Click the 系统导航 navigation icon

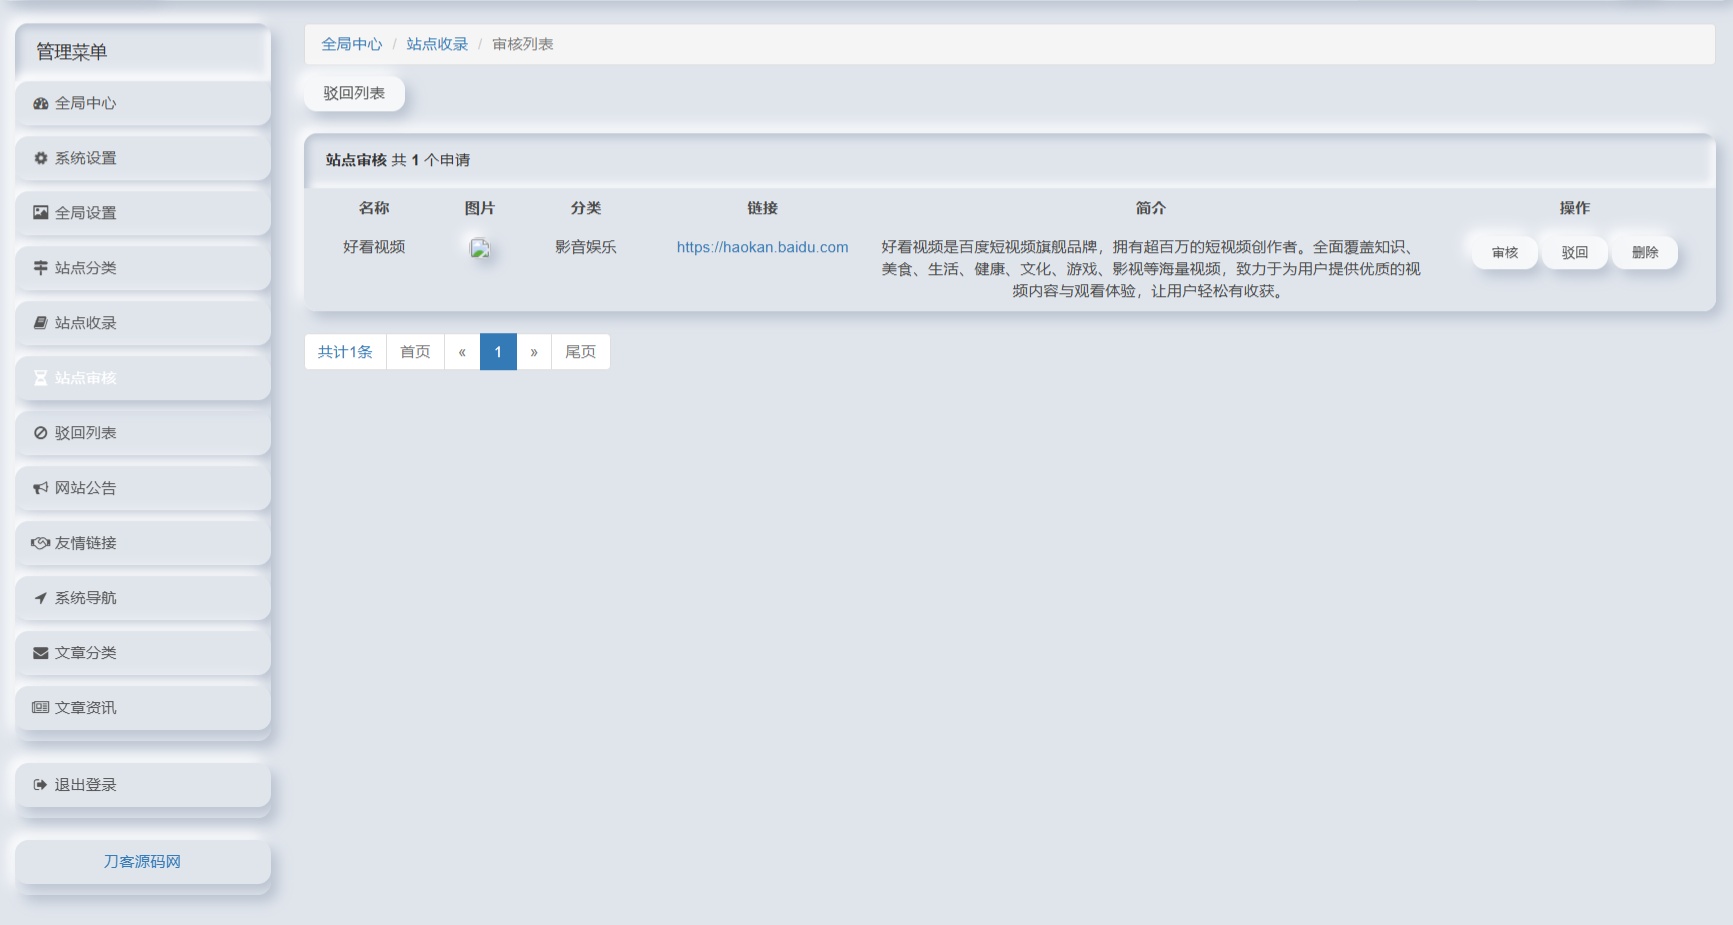point(39,598)
